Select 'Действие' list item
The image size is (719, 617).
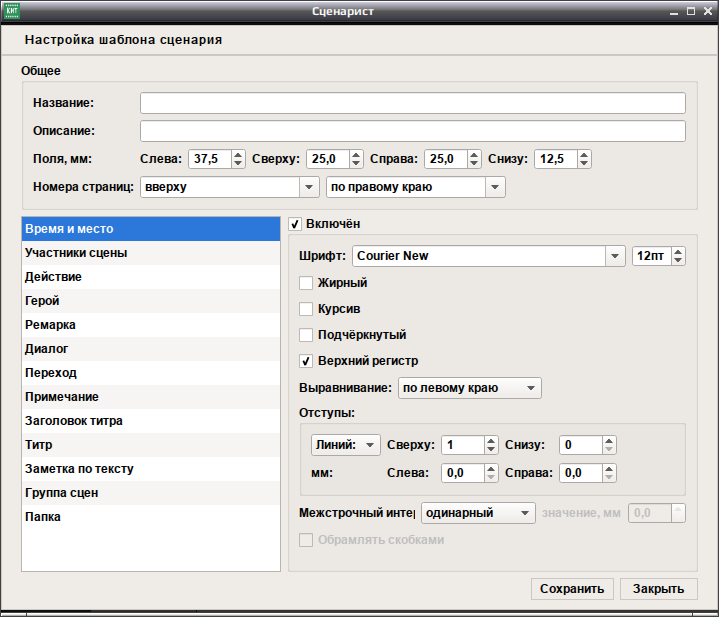pos(151,277)
